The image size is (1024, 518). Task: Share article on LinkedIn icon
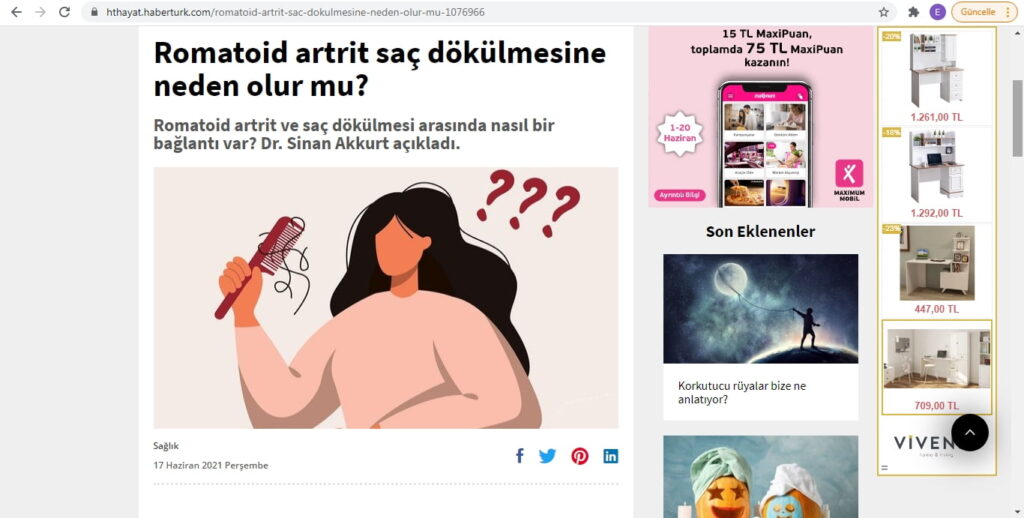[611, 456]
